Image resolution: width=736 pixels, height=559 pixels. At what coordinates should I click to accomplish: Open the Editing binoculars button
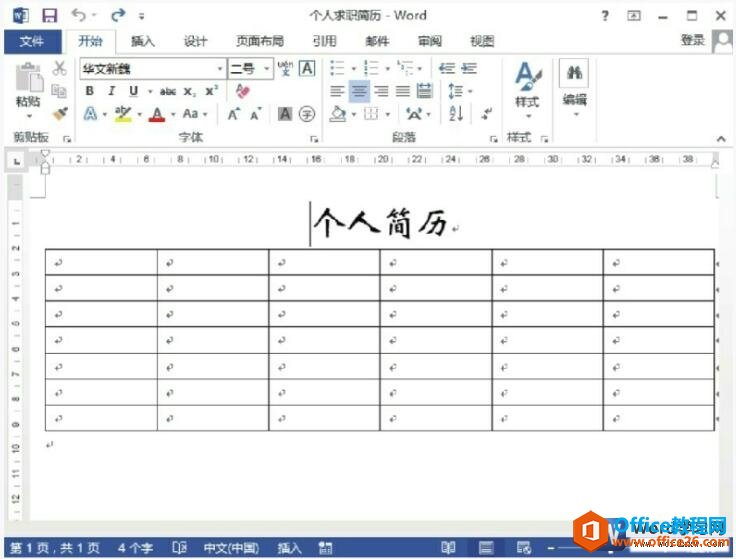[574, 73]
